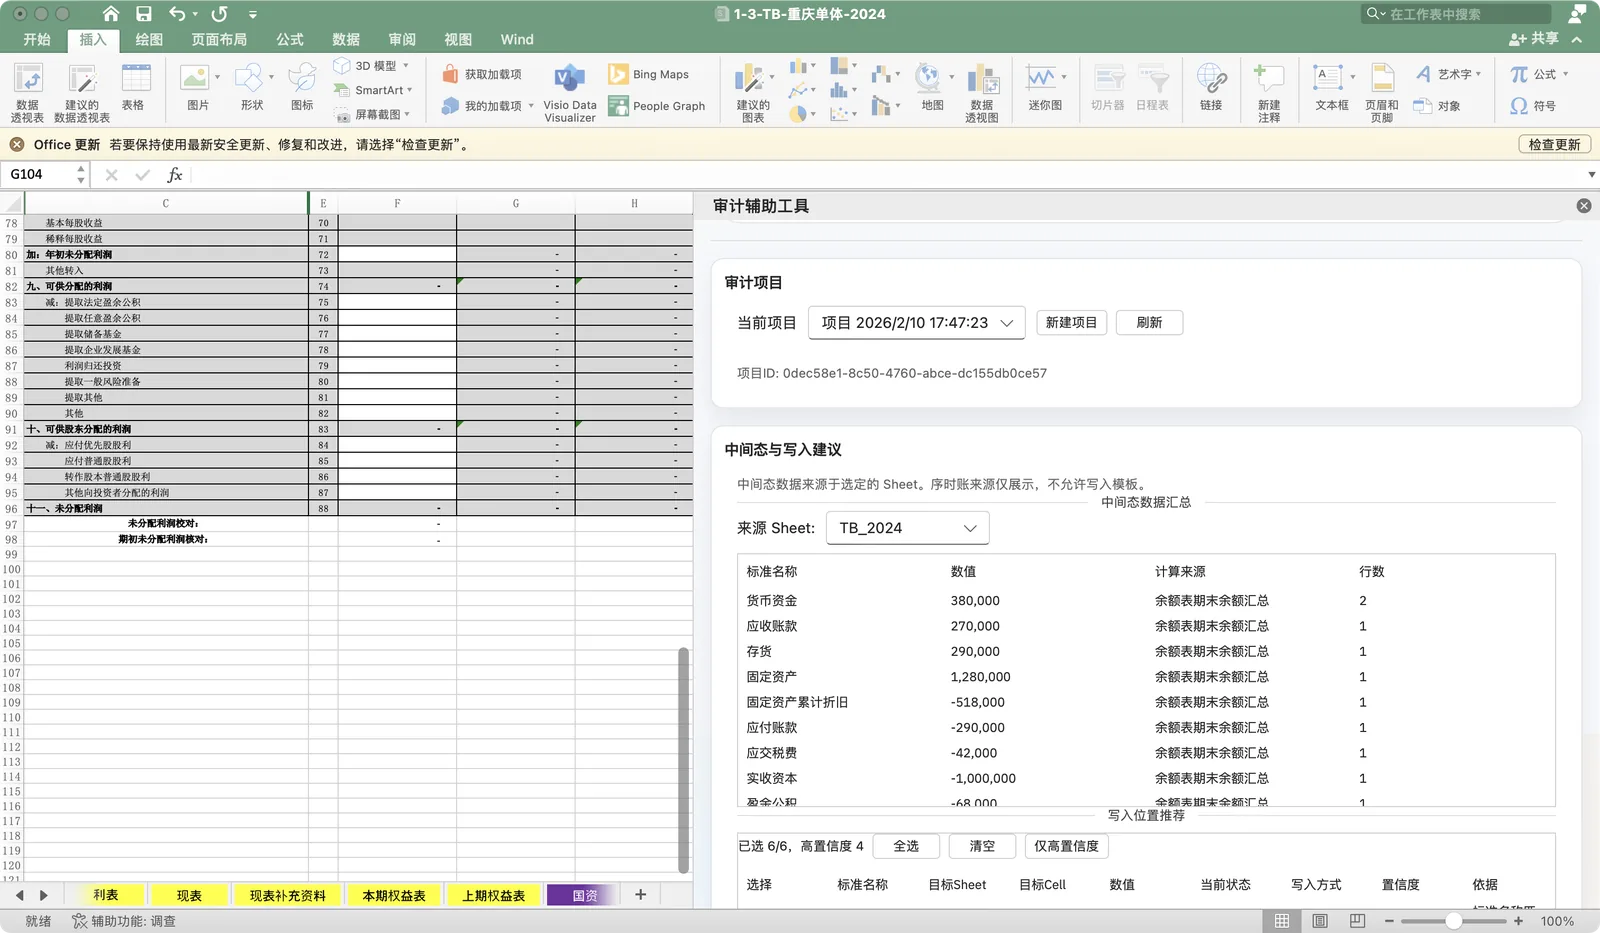Click the redo icon

tap(219, 14)
